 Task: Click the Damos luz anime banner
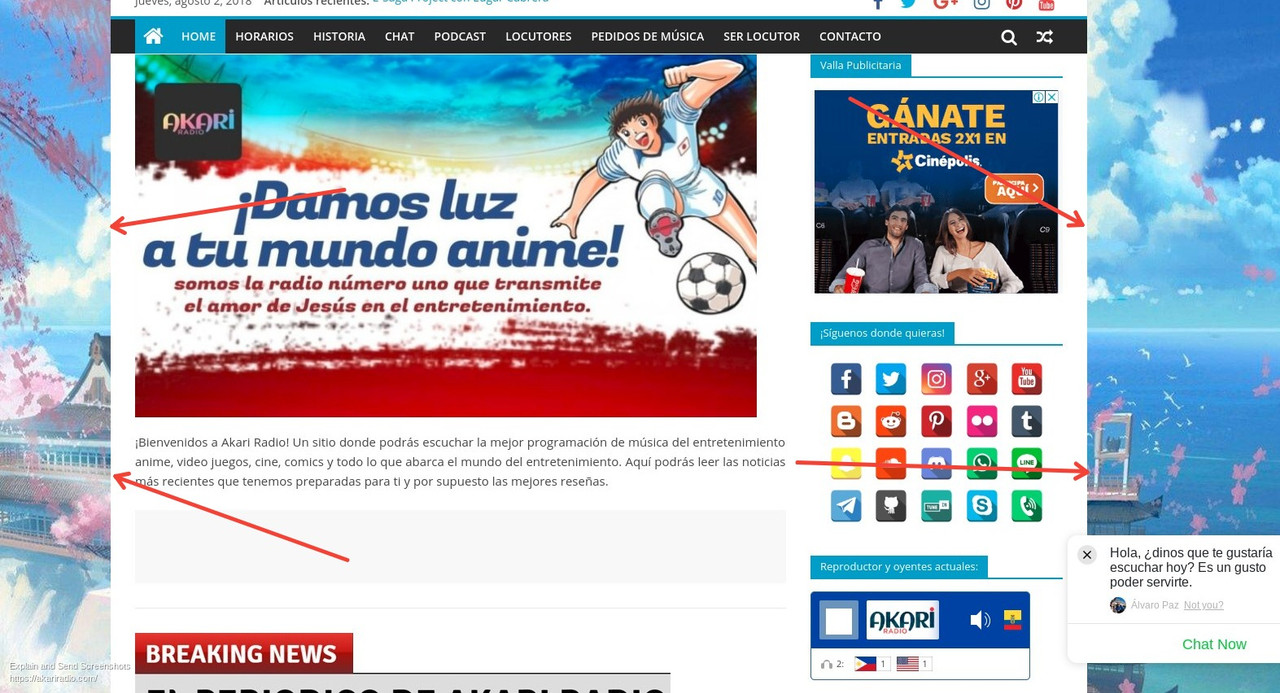click(446, 235)
